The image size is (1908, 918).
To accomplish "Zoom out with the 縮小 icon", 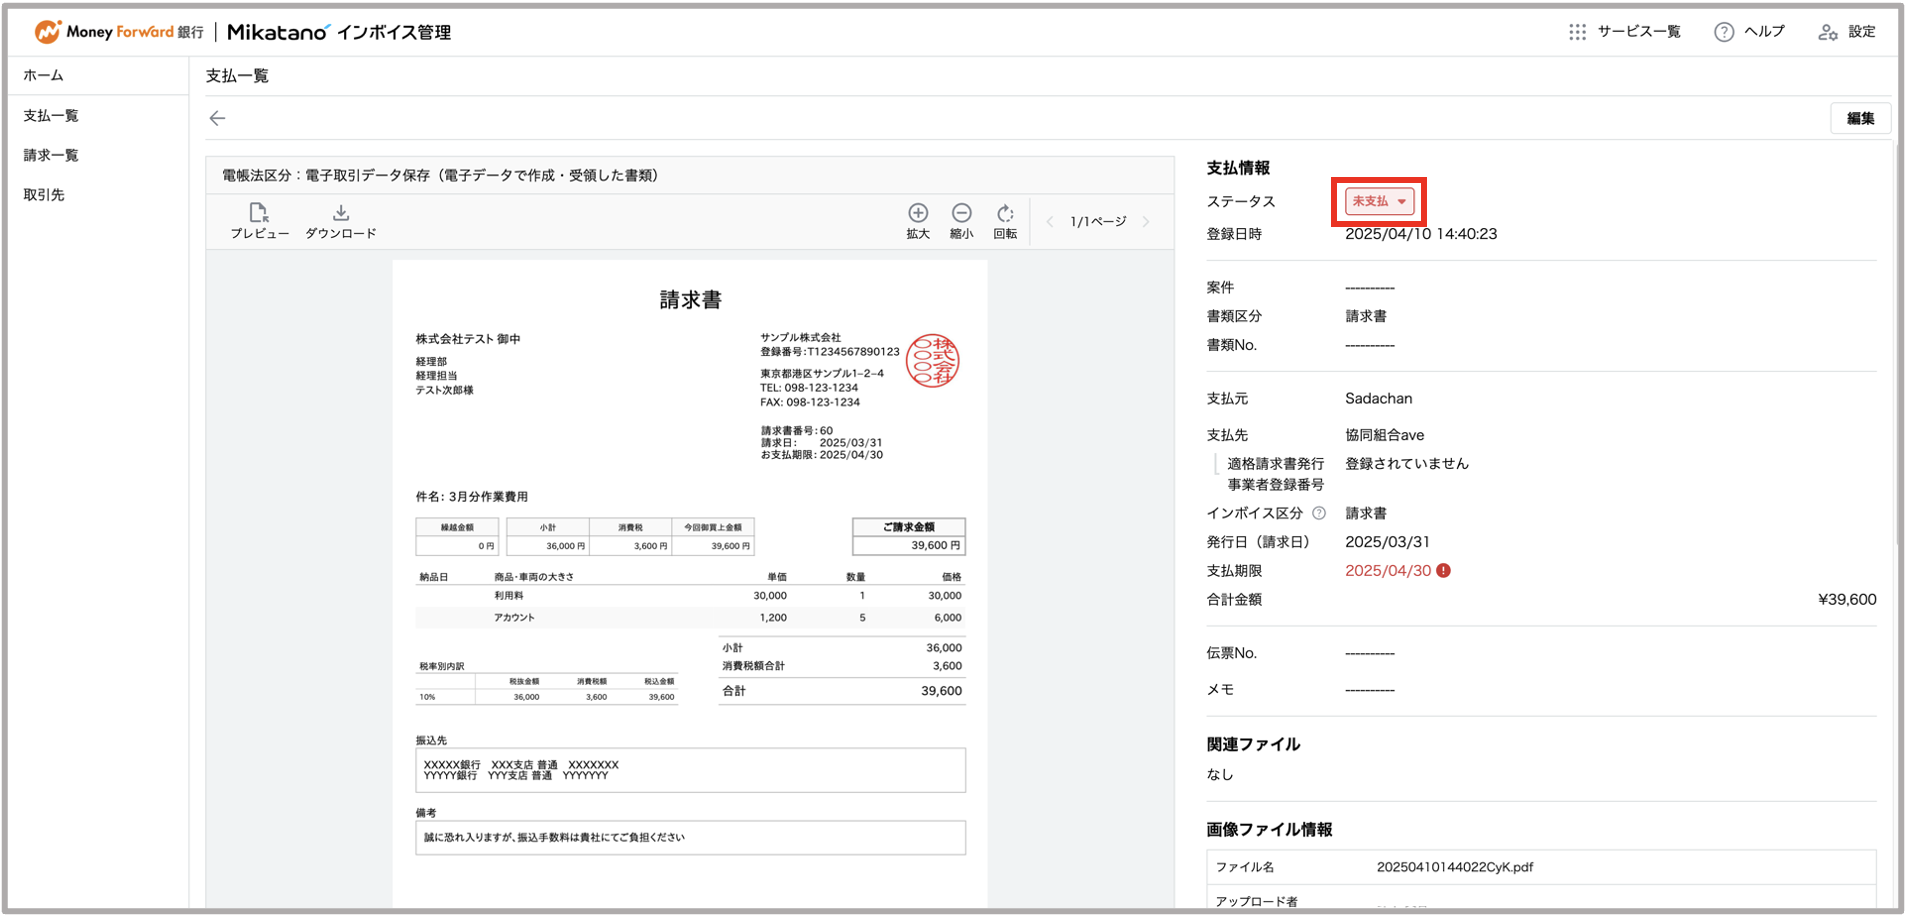I will (961, 212).
